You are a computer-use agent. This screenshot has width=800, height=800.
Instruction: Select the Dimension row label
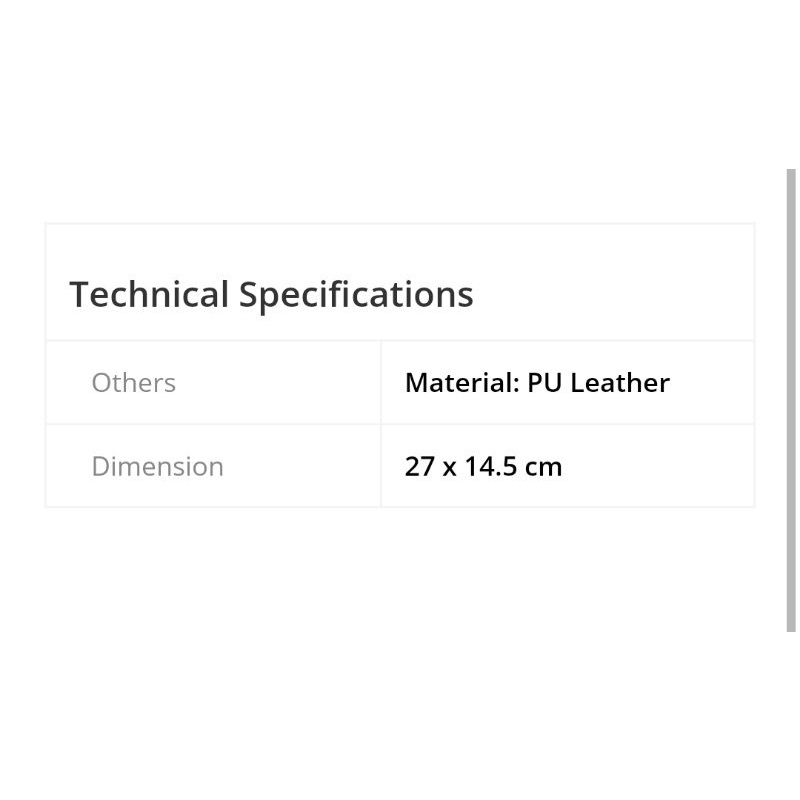(x=157, y=467)
